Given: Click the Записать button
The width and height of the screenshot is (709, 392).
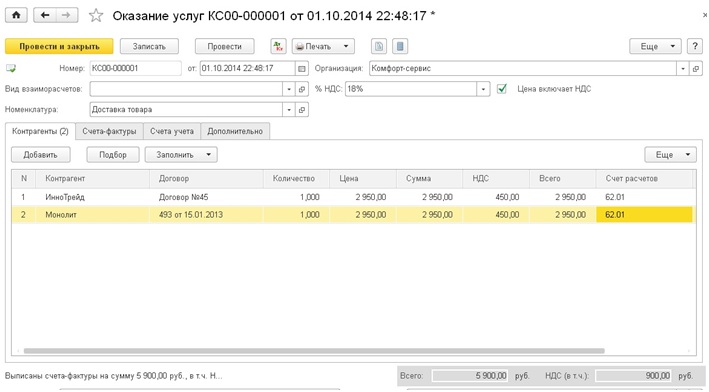Looking at the screenshot, I should click(149, 46).
